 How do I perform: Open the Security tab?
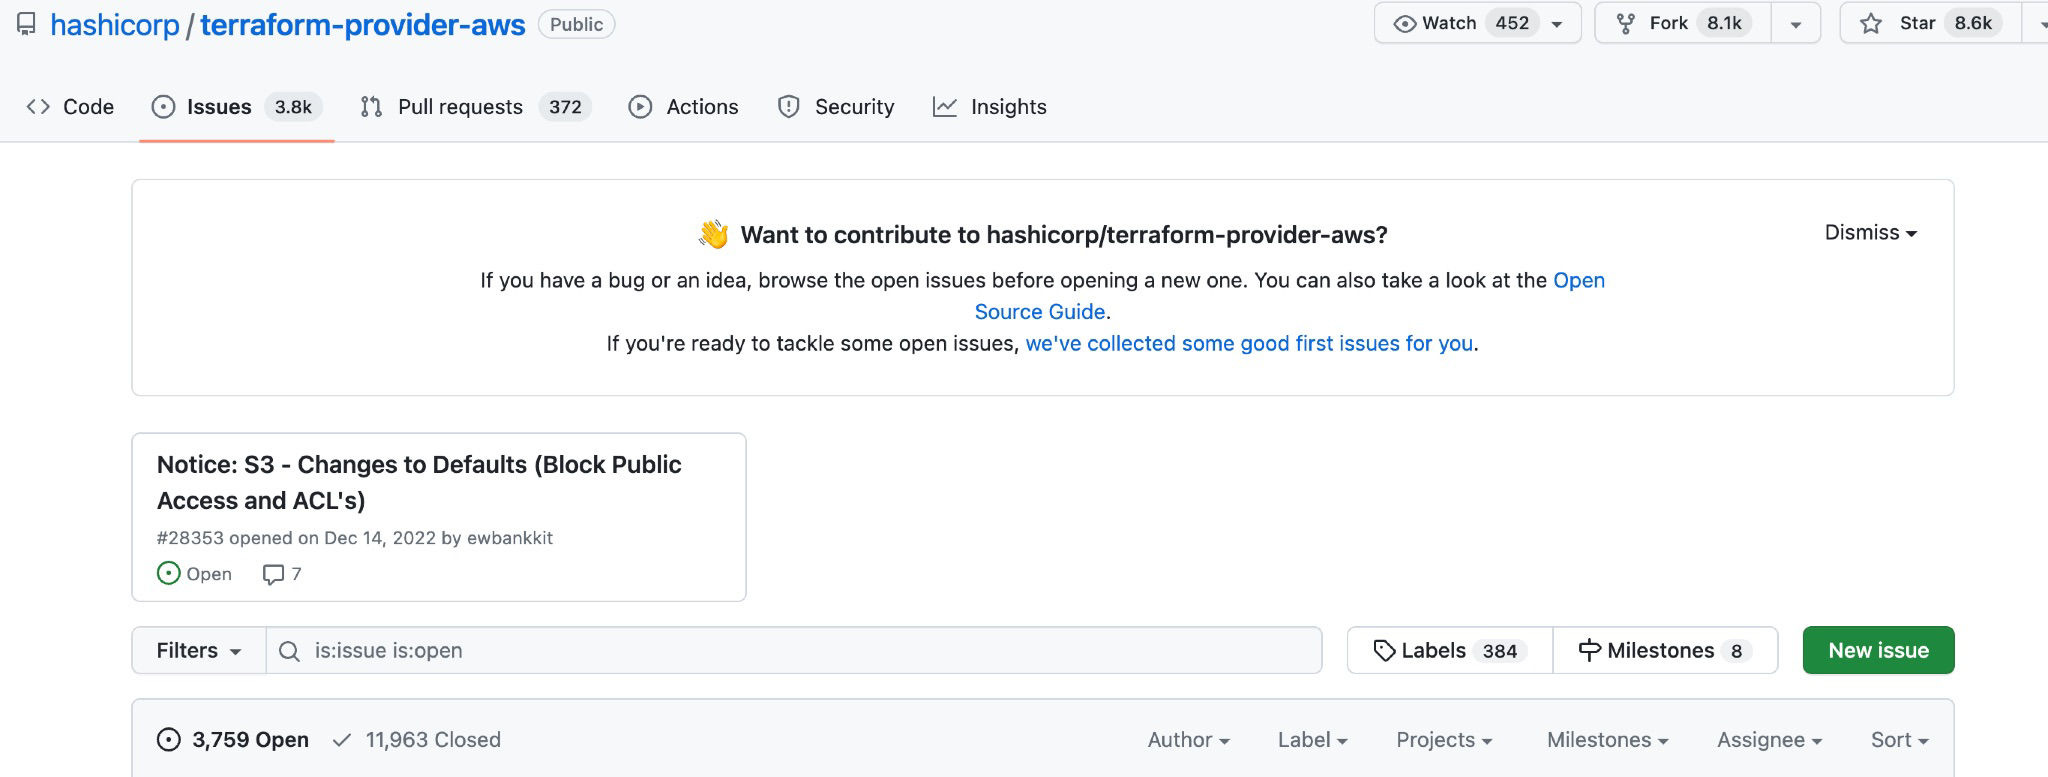tap(835, 107)
